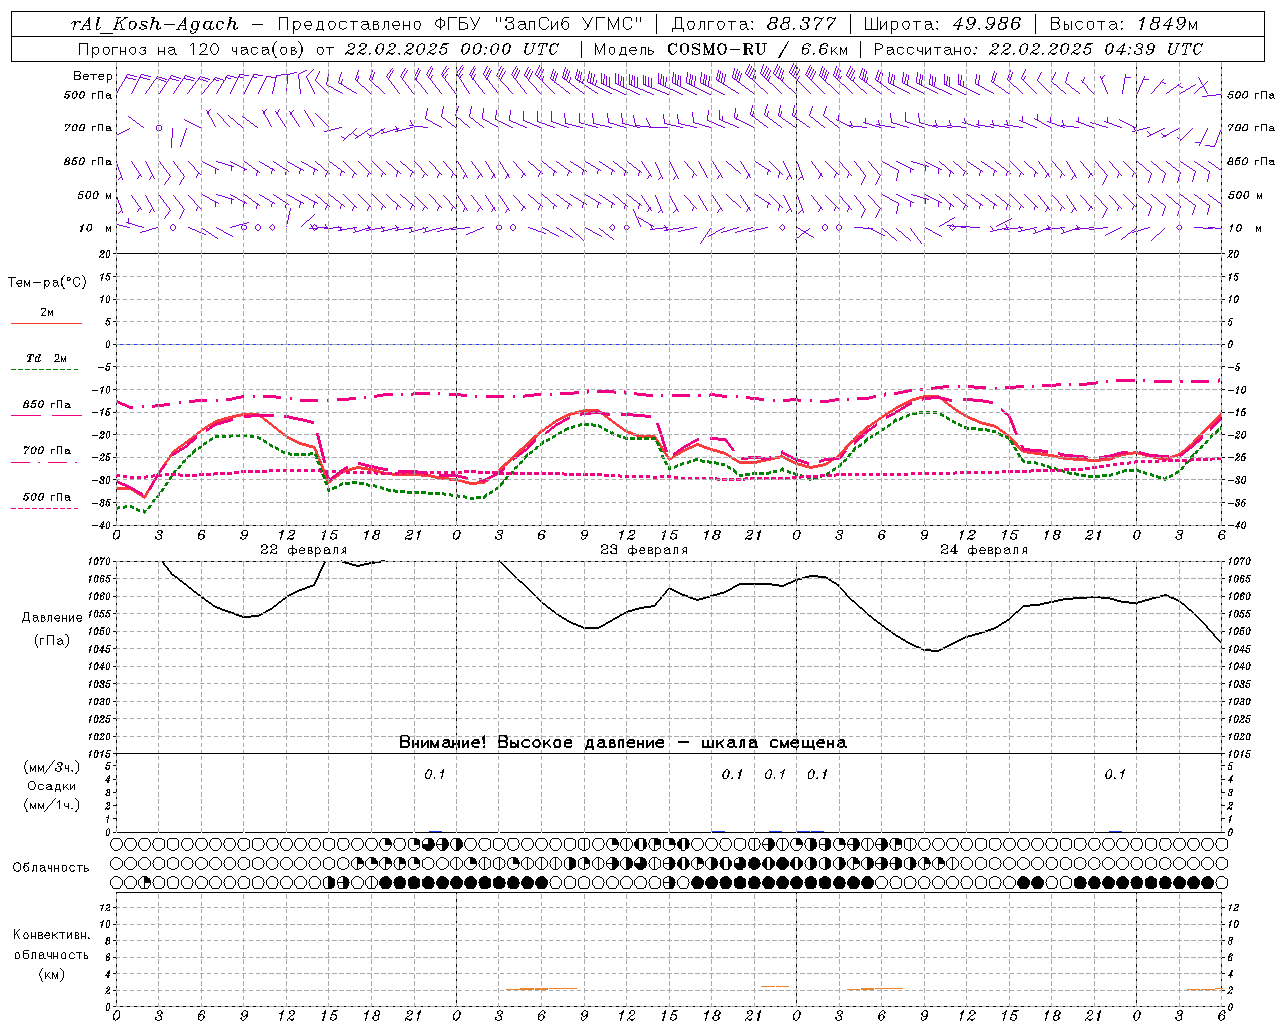This screenshot has height=1024, width=1280.
Task: Click the Конвективн. облачность panel label
Action: [x=51, y=944]
